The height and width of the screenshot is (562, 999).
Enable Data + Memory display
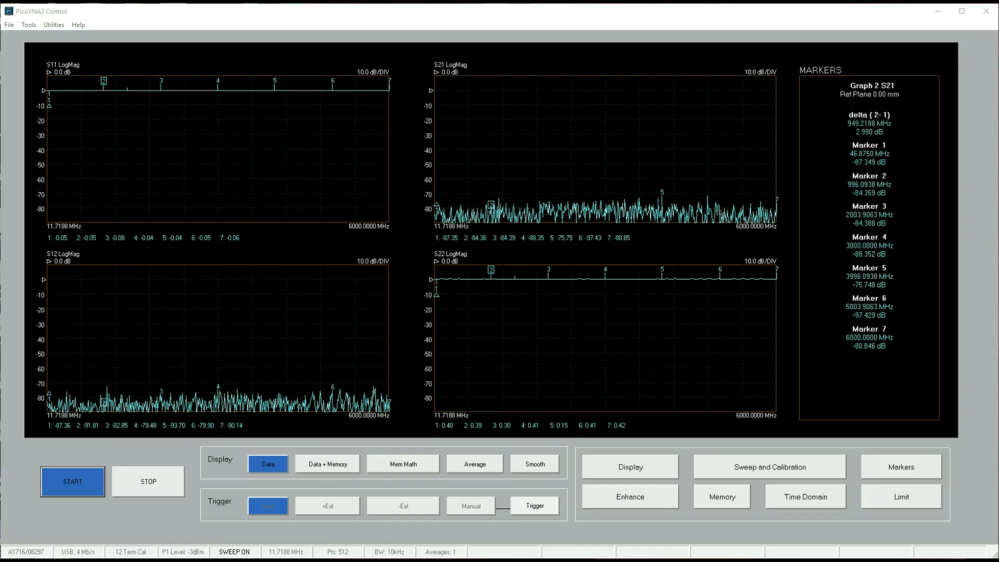(x=327, y=464)
